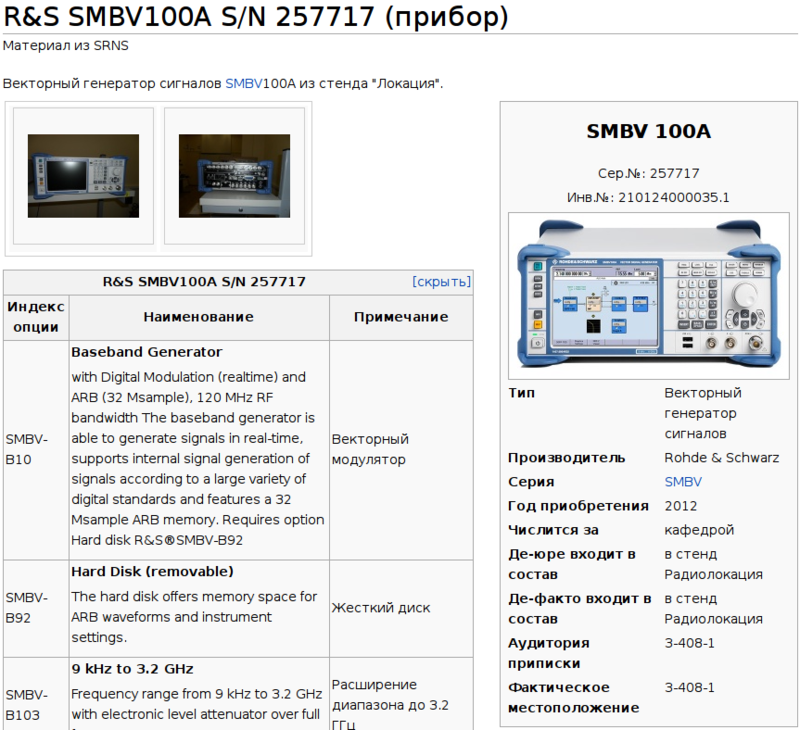
Task: Select the 'Год приобретения' label
Action: pos(578,506)
